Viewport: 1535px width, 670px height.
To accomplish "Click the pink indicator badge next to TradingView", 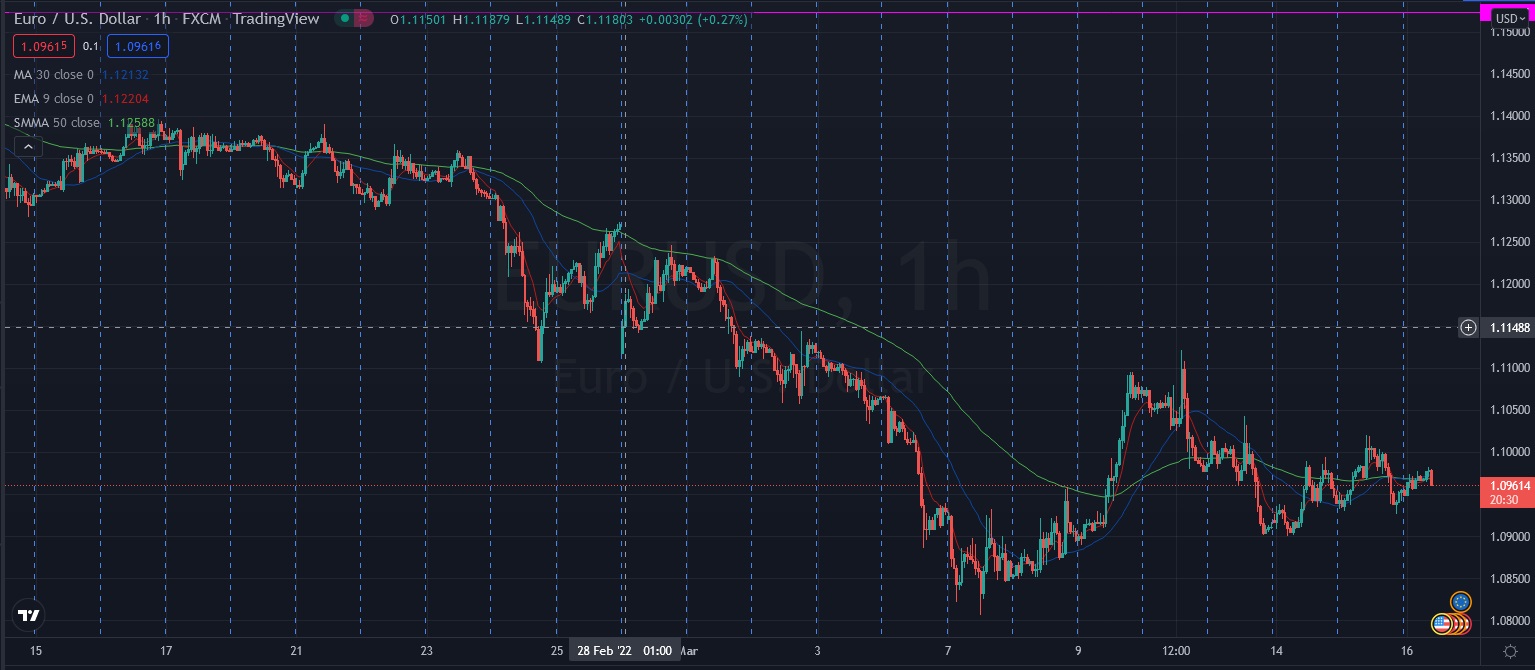I will [x=363, y=19].
